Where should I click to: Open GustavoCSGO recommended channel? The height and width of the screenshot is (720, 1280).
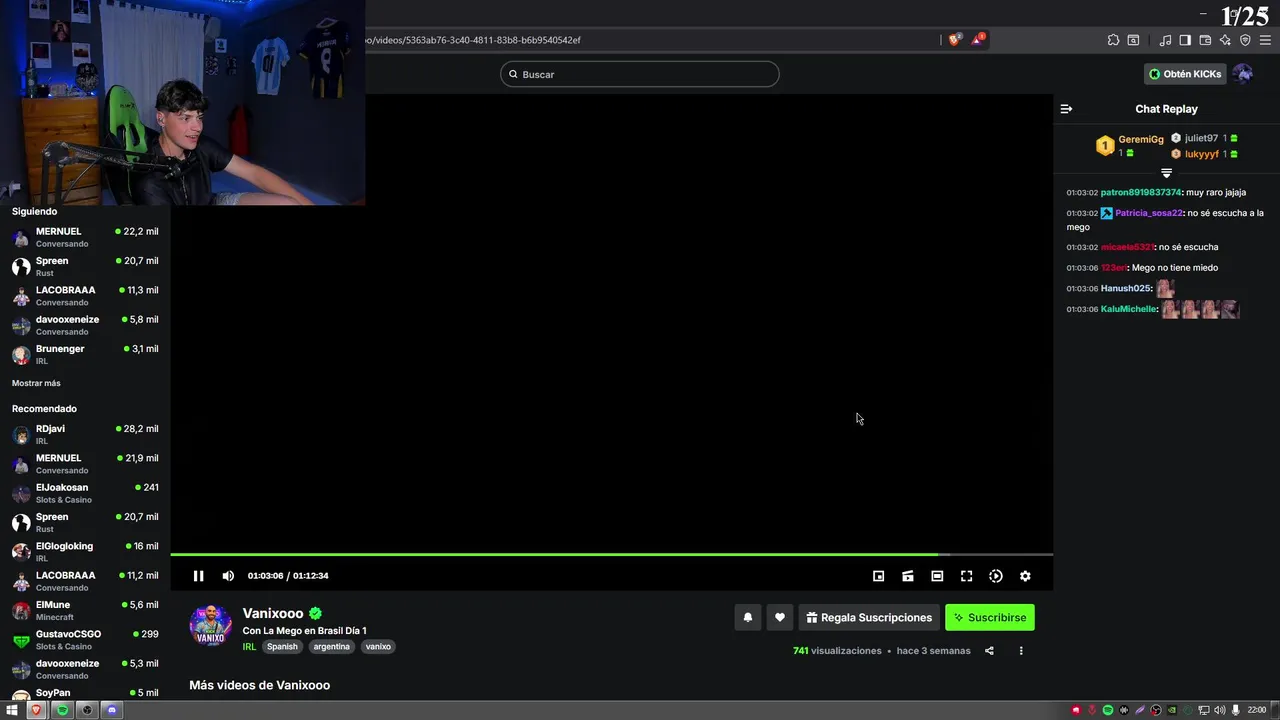tap(85, 639)
